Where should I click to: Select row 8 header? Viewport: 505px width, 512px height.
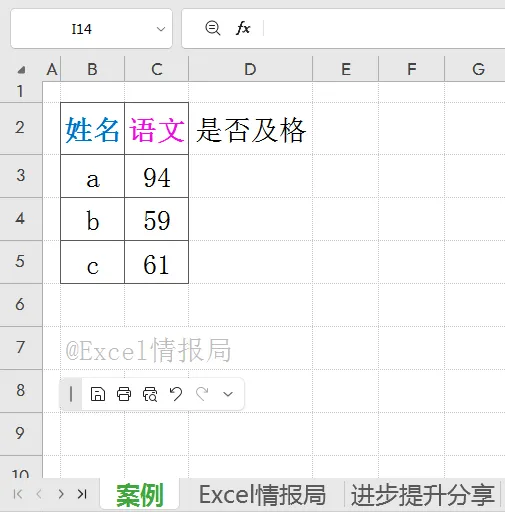[21, 391]
